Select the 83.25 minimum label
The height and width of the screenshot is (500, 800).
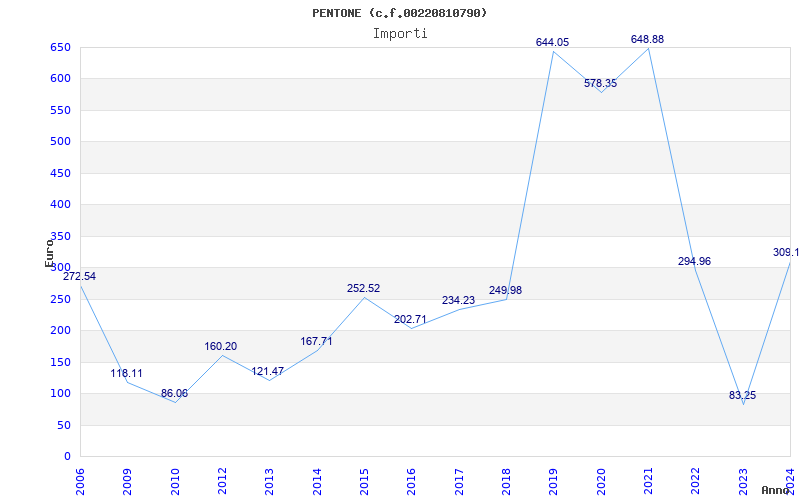pyautogui.click(x=743, y=395)
